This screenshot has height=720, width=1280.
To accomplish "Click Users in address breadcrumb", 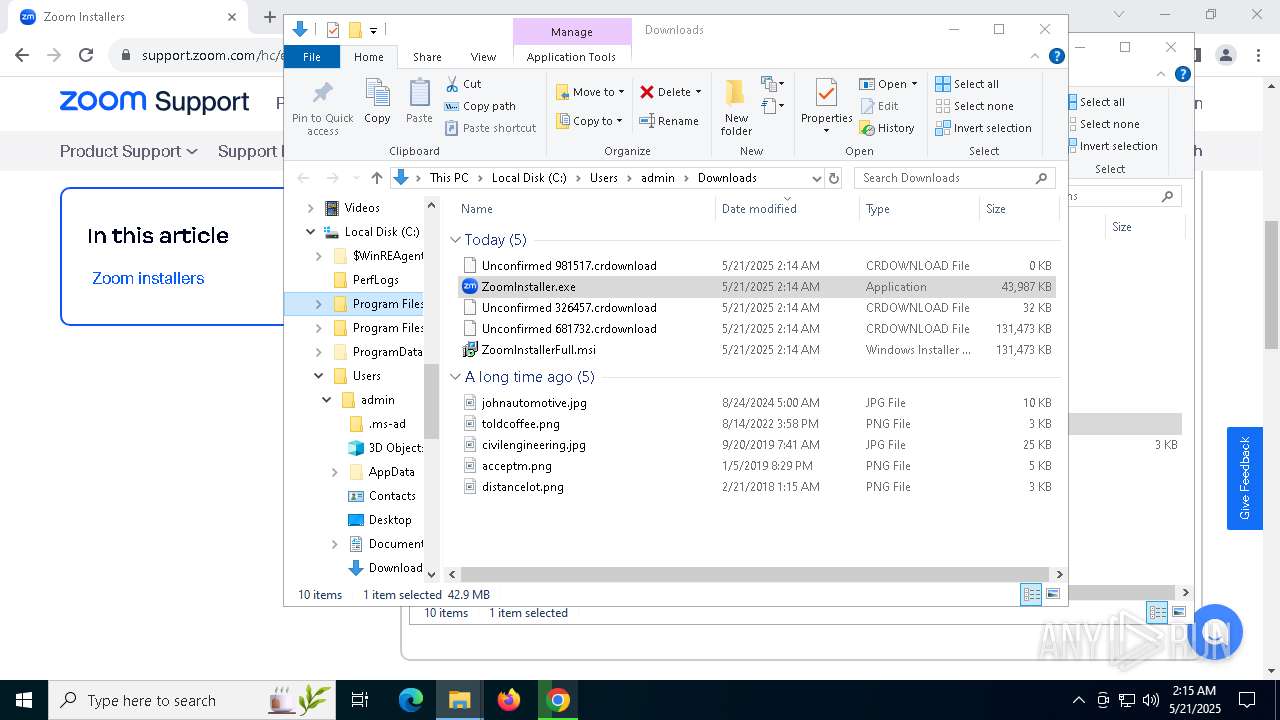I will [604, 178].
